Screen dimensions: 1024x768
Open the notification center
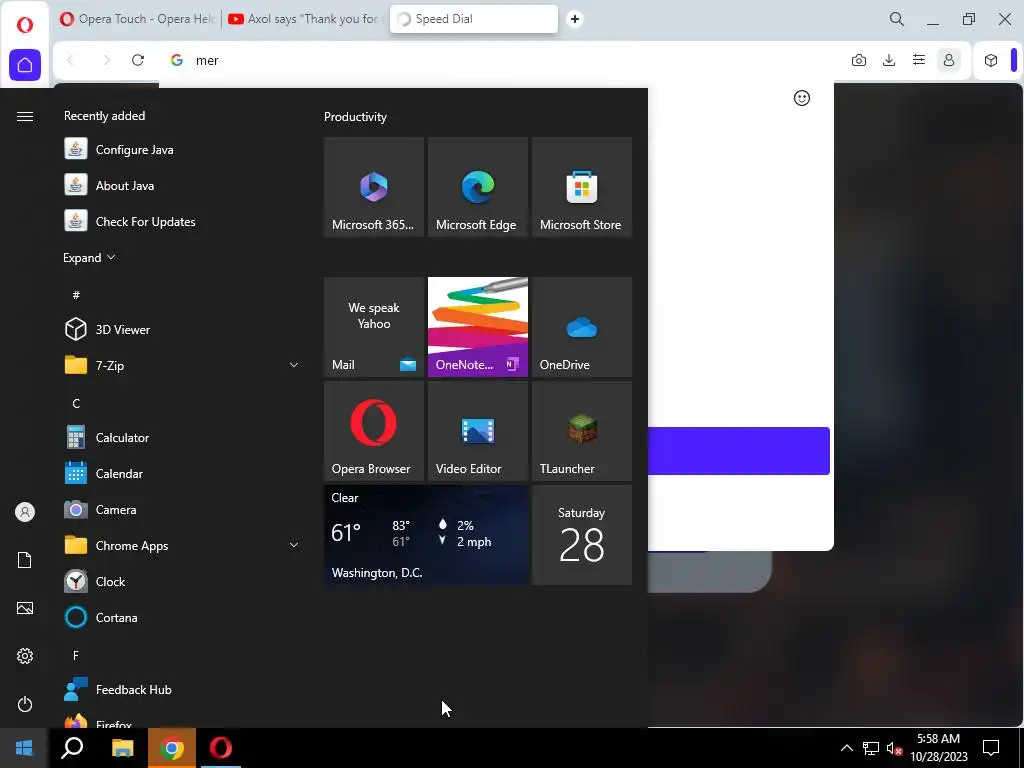pos(991,748)
